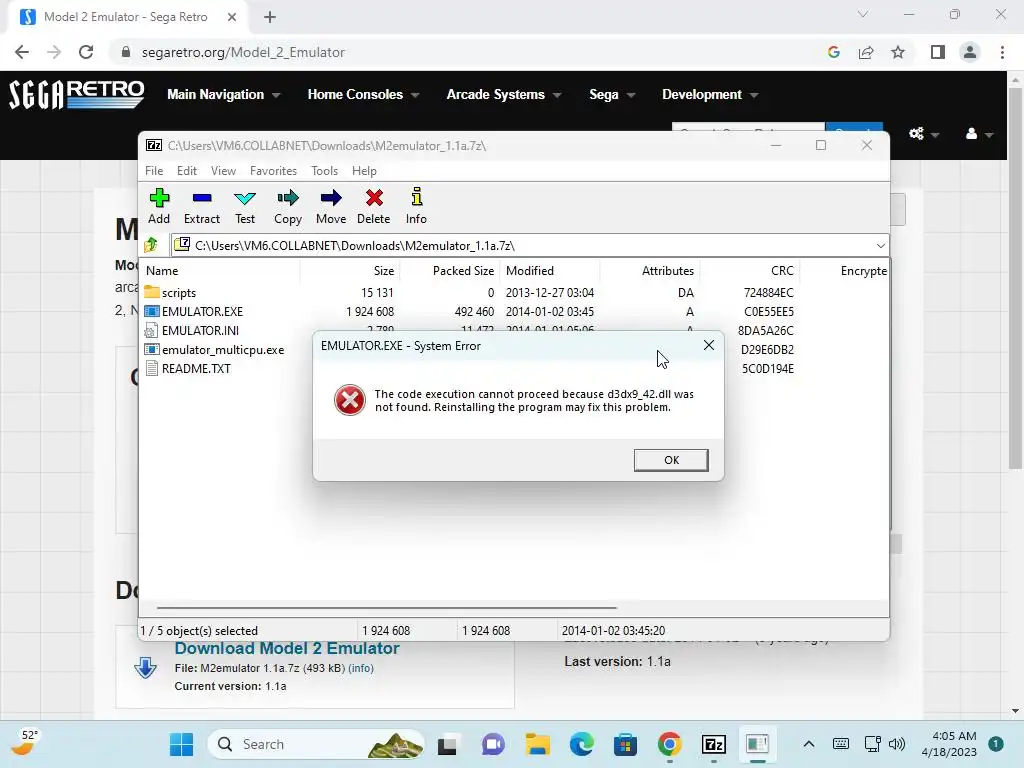Sort by CRC column header

(x=750, y=270)
